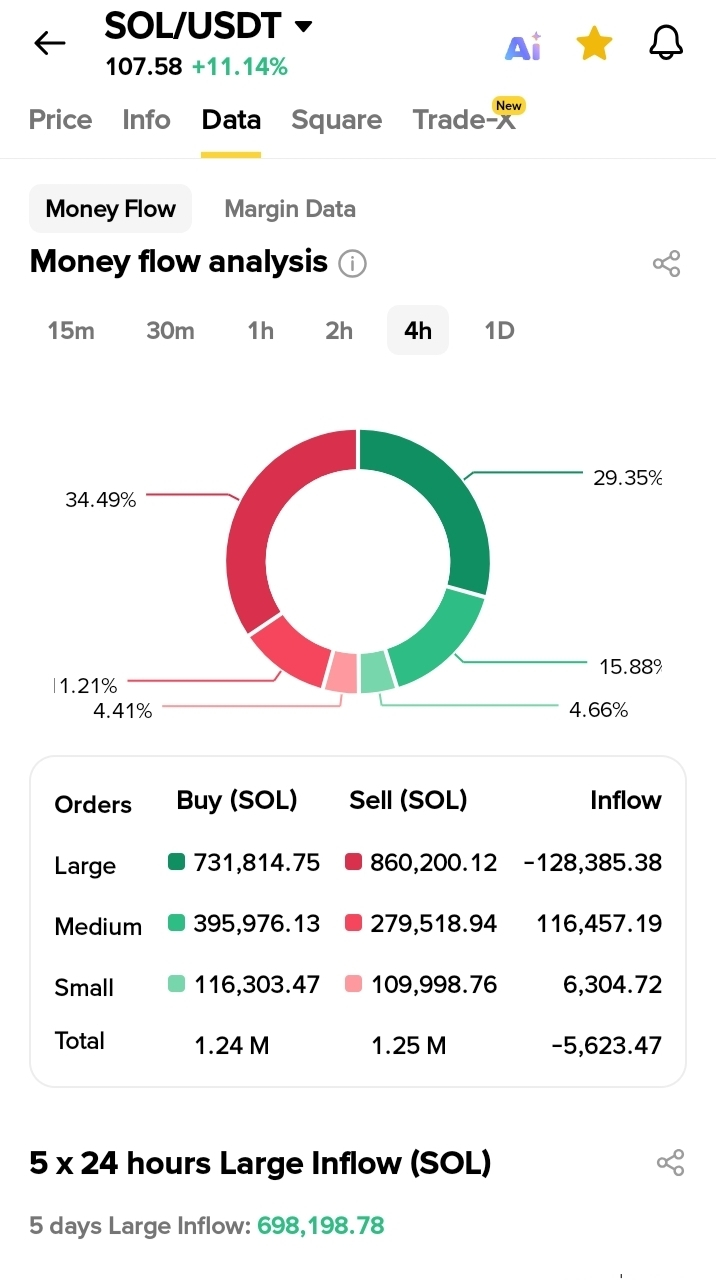Click the light pink Small sell swatch
The width and height of the screenshot is (716, 1280).
(x=353, y=984)
